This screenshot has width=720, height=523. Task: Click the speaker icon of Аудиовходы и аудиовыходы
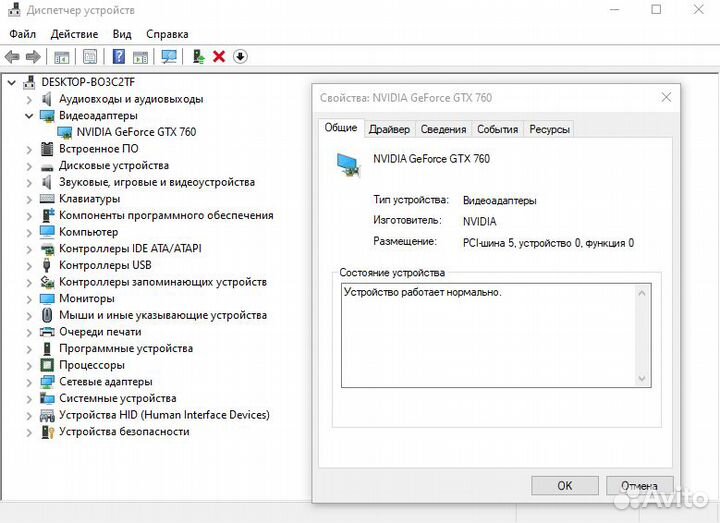pos(46,99)
